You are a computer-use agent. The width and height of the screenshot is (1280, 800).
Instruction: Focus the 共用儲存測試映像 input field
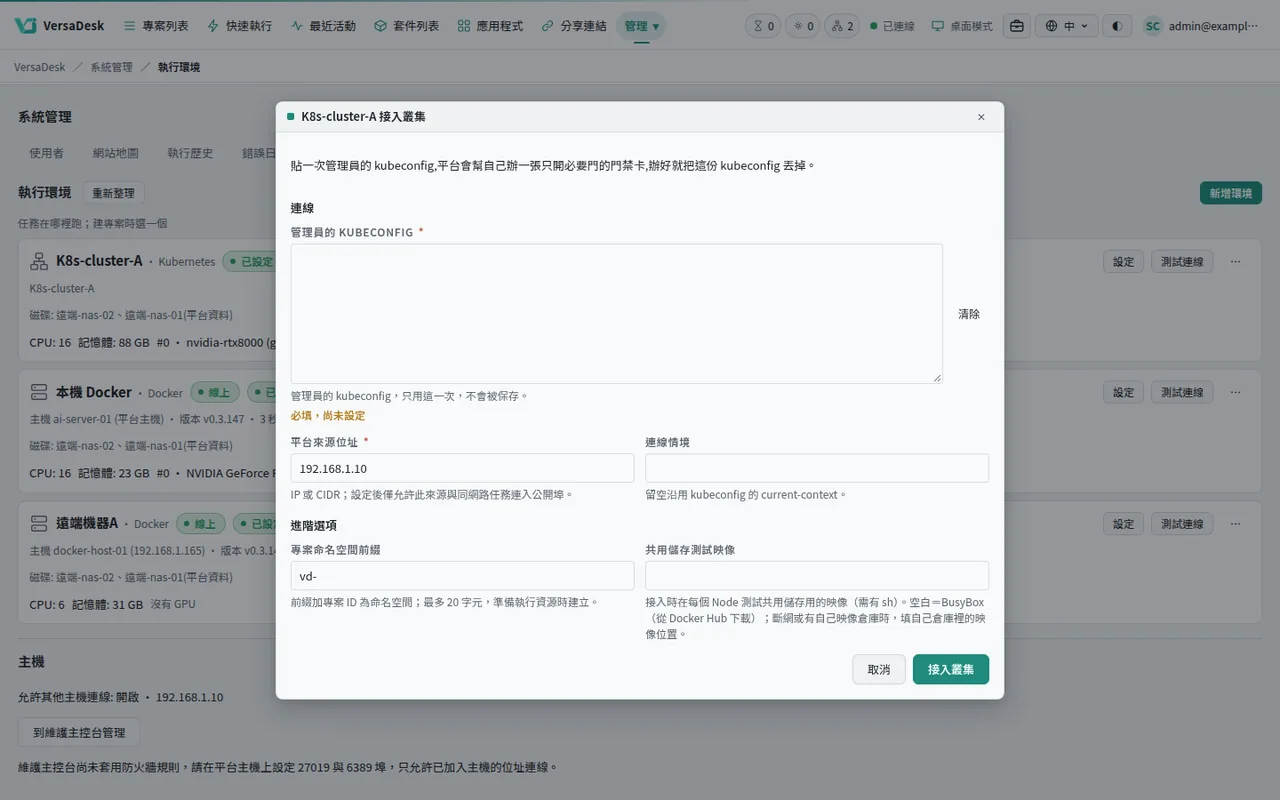coord(817,576)
